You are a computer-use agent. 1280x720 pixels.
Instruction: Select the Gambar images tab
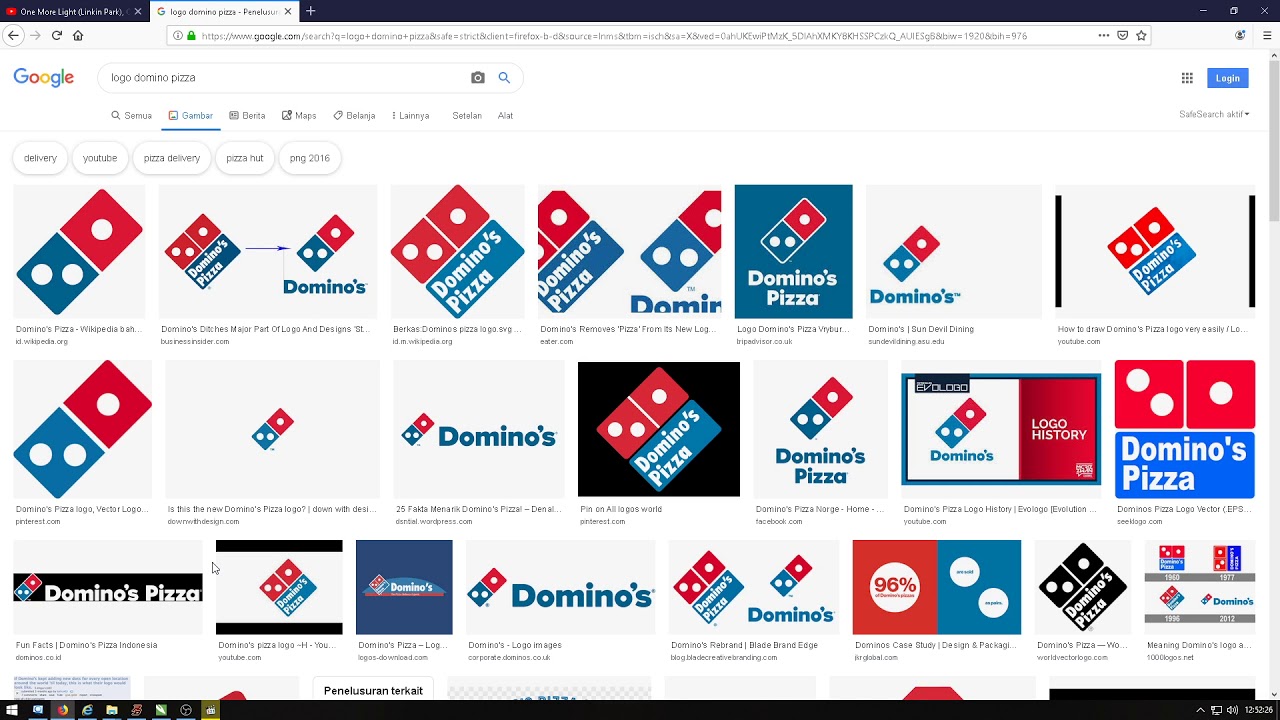pyautogui.click(x=190, y=116)
